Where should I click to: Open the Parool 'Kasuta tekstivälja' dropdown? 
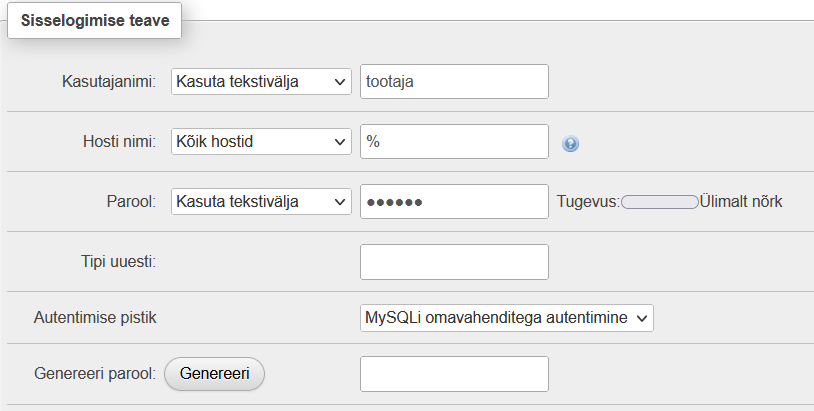[261, 201]
